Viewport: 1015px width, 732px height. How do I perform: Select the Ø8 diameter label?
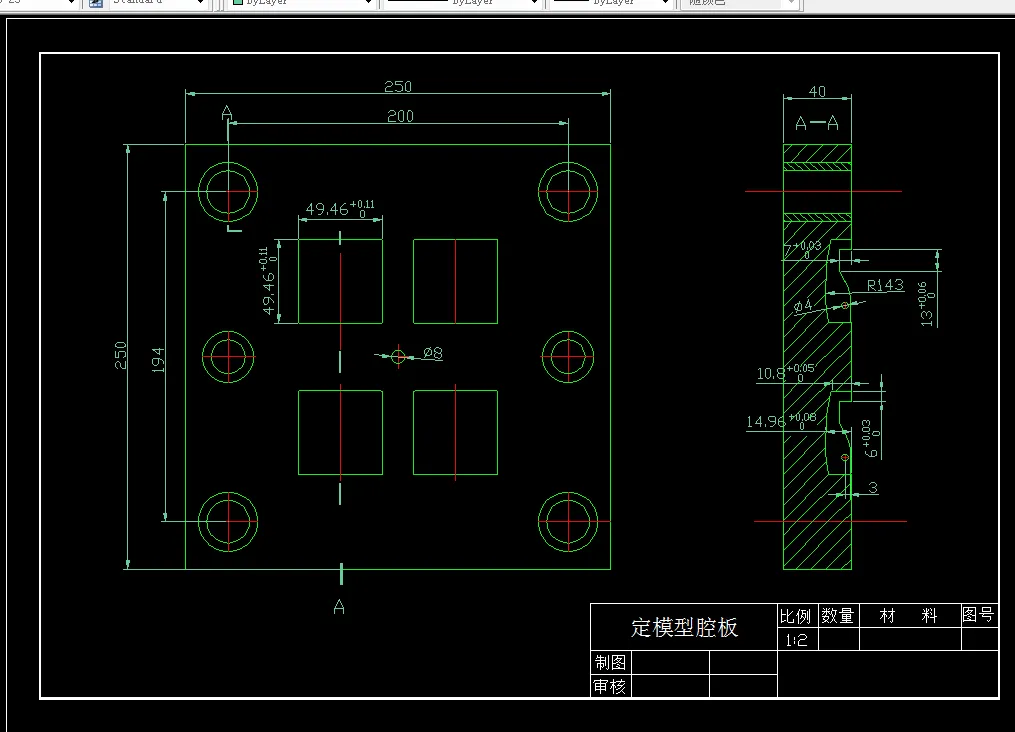tap(433, 353)
